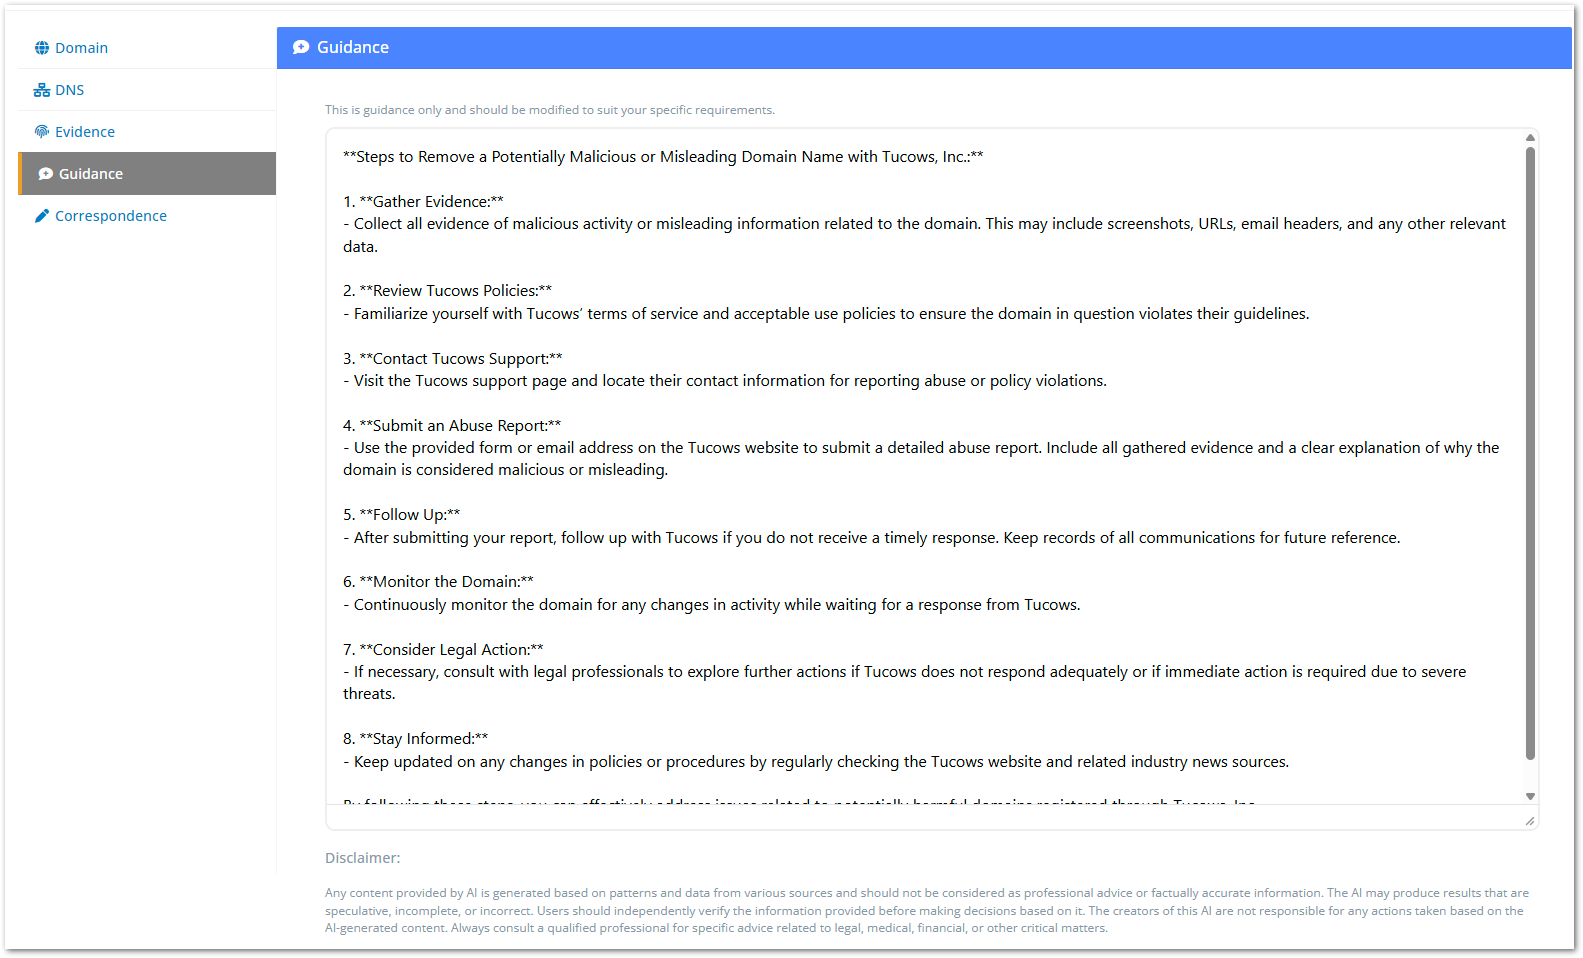Click the 'Guidance' title in the blue header

coord(353,47)
